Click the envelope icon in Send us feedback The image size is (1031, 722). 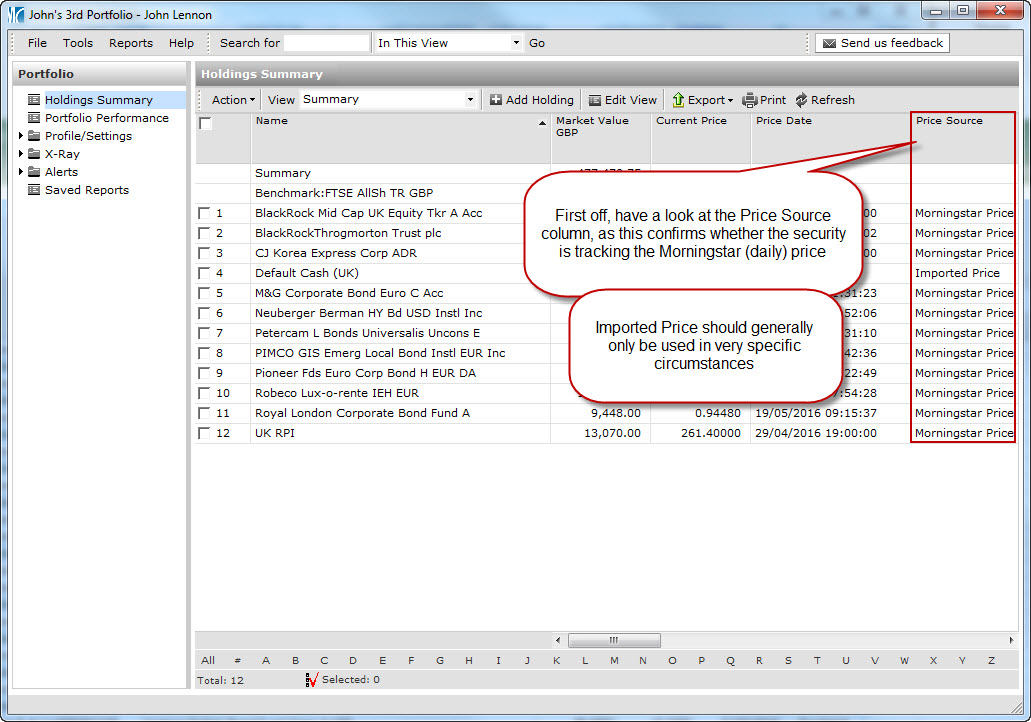coord(828,43)
